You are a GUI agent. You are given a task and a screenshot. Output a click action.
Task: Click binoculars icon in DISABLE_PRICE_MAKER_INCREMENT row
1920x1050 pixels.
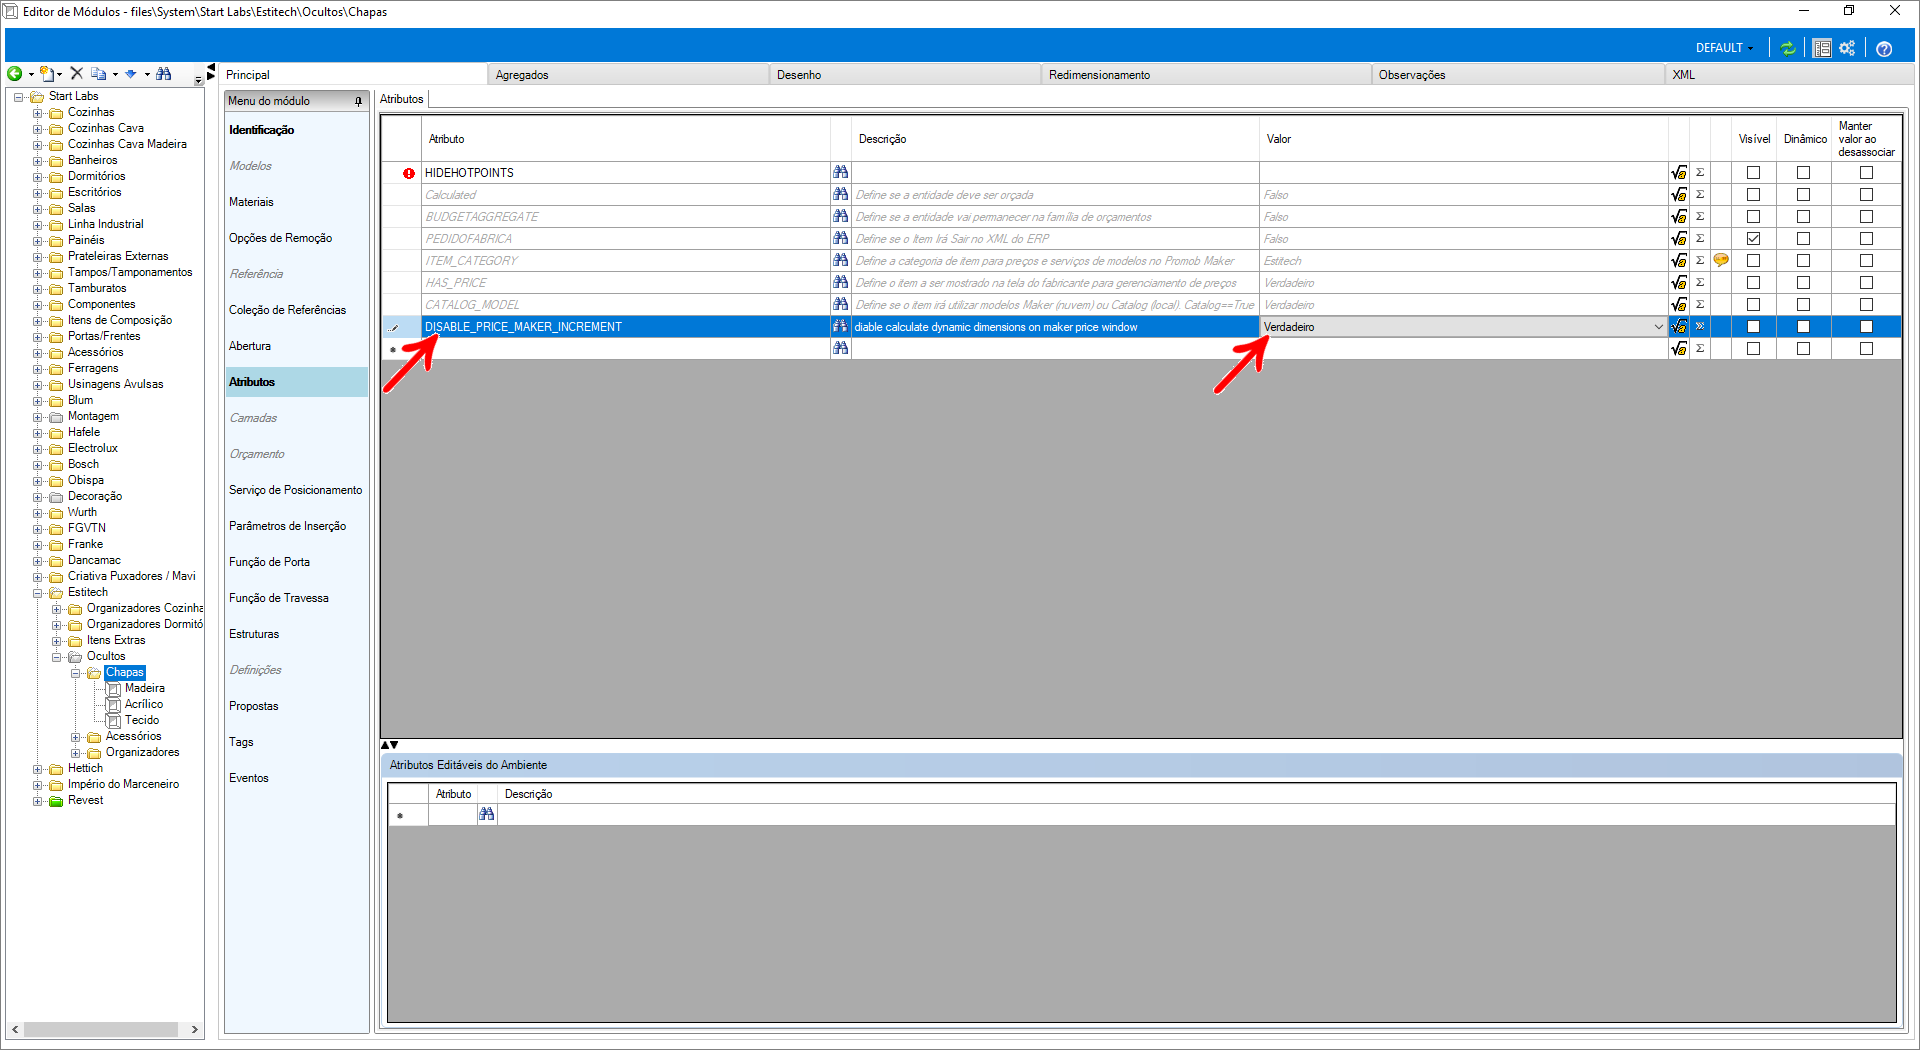click(x=840, y=327)
